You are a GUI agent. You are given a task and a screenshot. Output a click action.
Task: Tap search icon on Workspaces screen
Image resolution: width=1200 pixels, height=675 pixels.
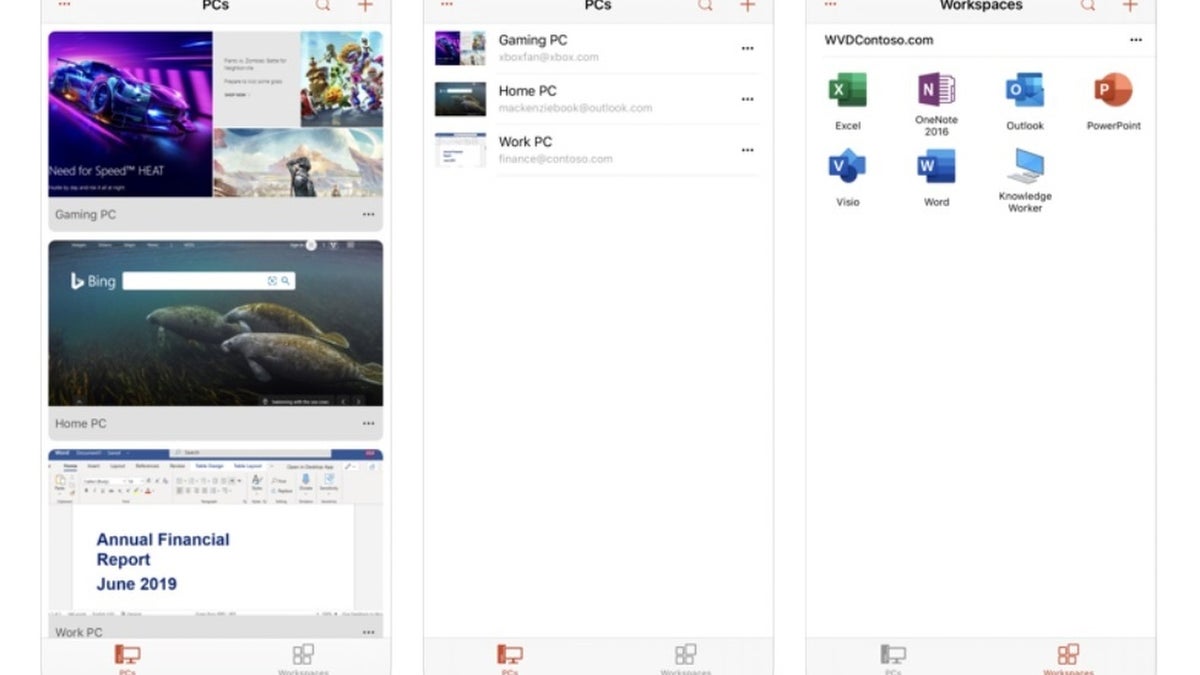pos(1088,6)
